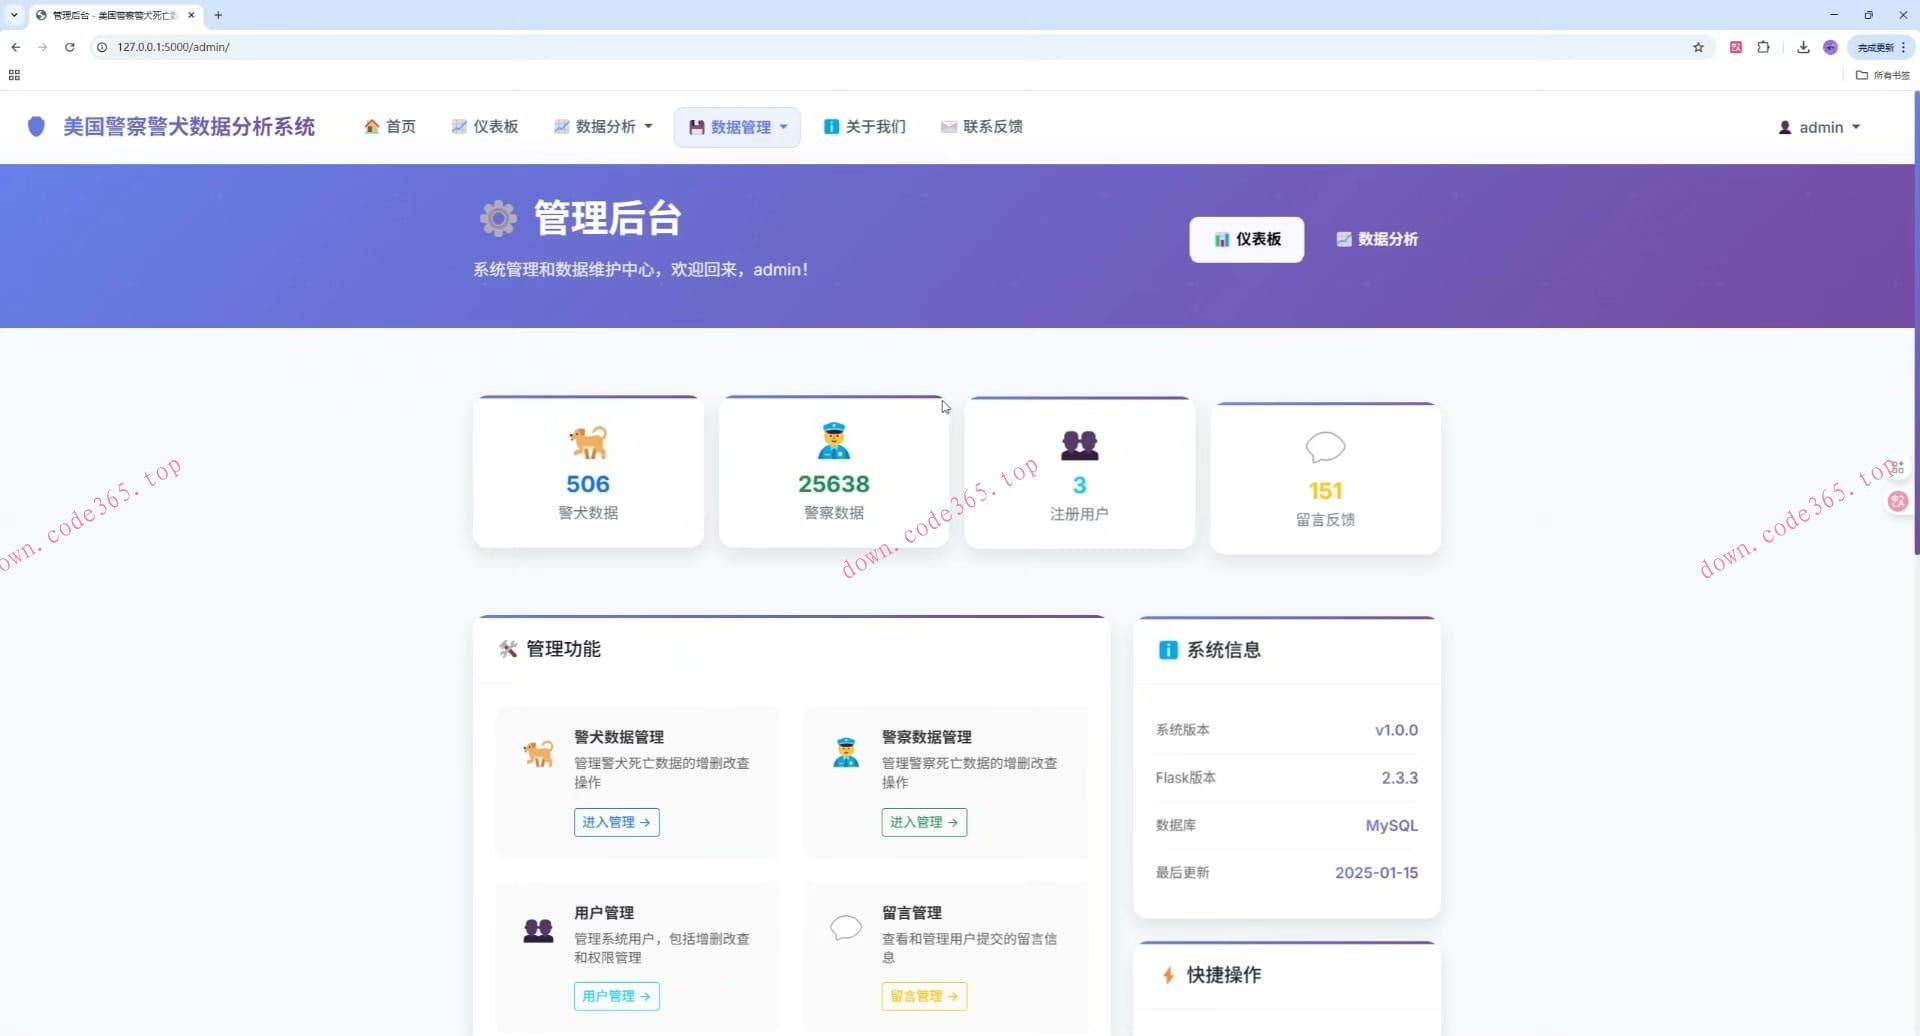Open the browser downloads icon
1920x1036 pixels.
1803,47
